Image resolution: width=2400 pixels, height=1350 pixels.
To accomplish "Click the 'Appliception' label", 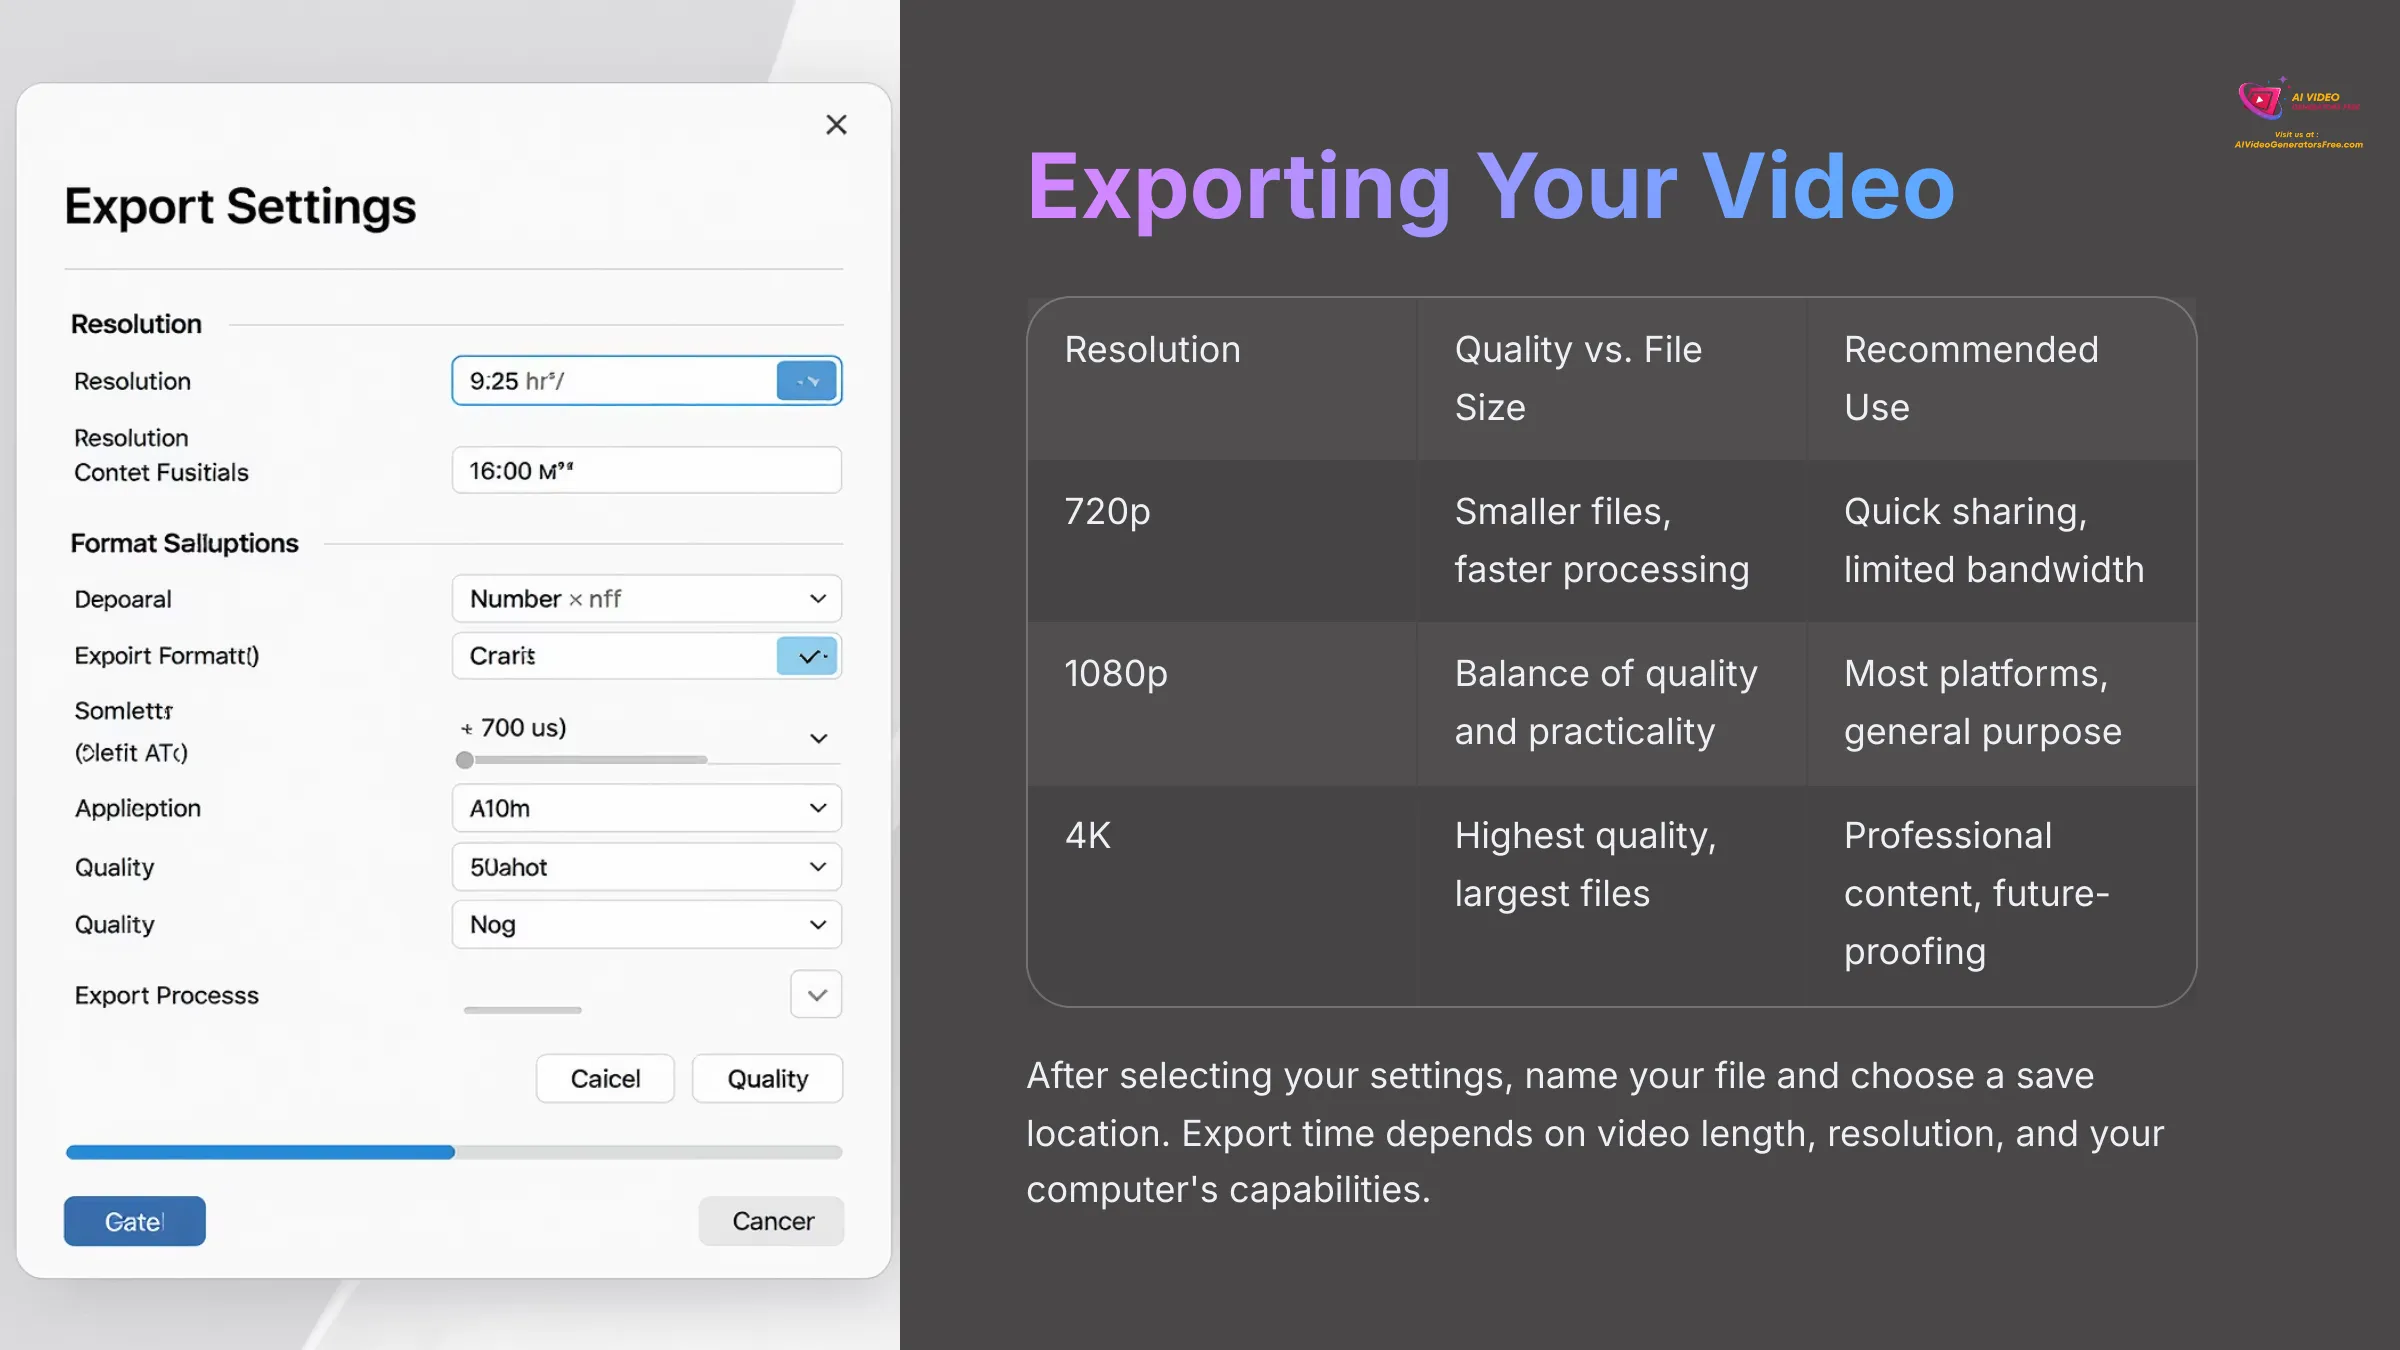I will 138,808.
